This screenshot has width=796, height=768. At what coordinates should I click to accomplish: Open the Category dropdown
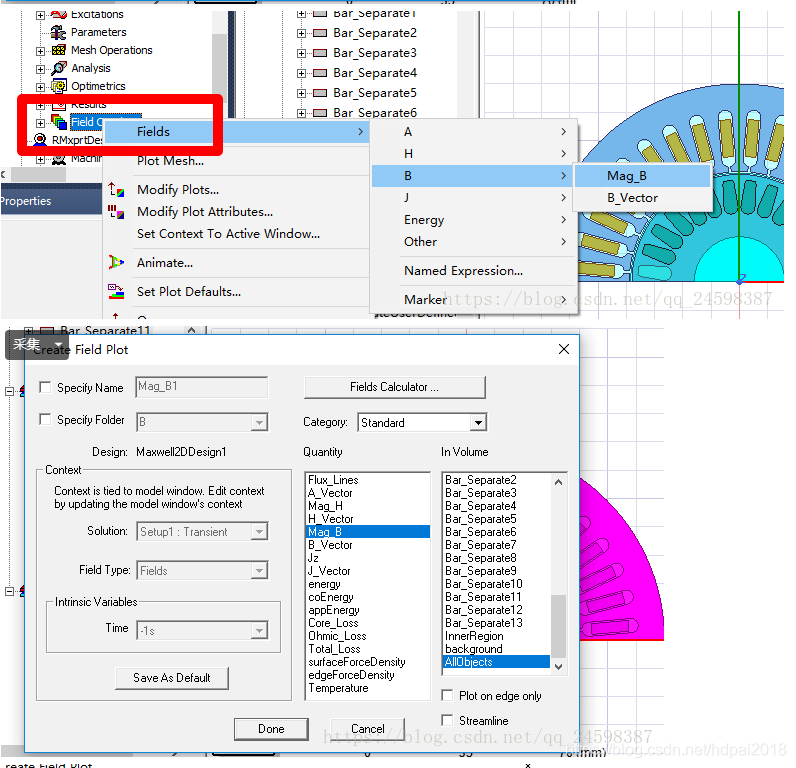[478, 422]
